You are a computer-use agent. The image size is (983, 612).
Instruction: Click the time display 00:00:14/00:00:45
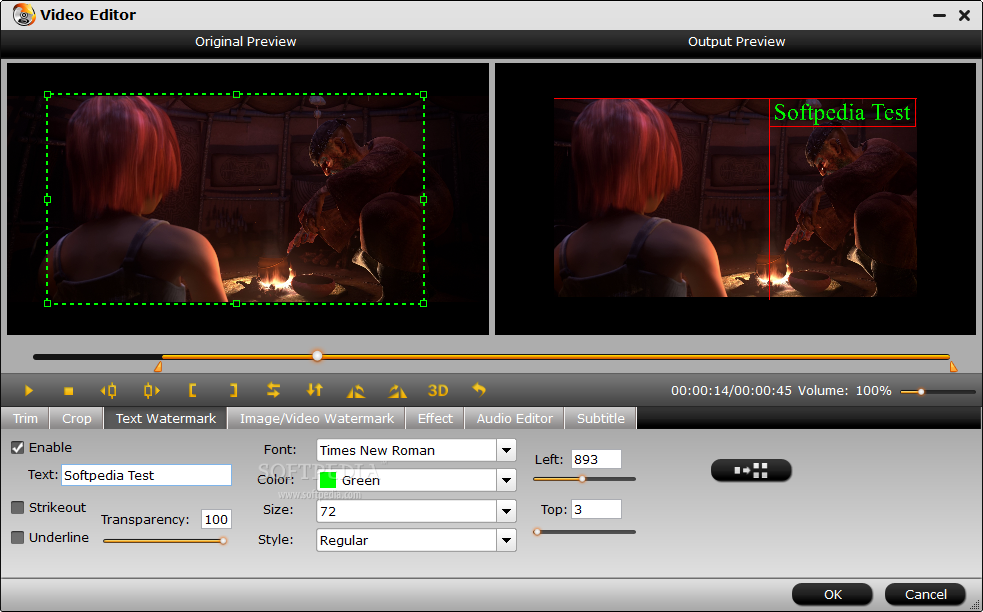(731, 391)
